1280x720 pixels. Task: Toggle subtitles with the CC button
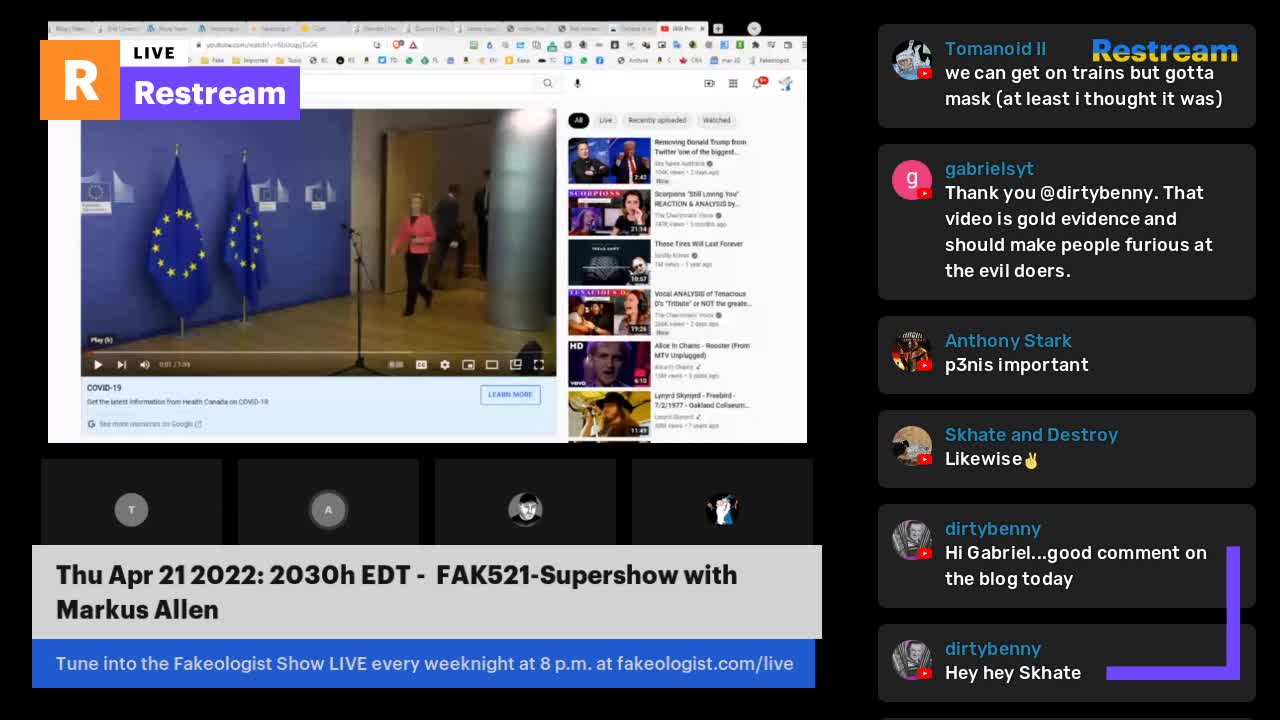(x=421, y=365)
